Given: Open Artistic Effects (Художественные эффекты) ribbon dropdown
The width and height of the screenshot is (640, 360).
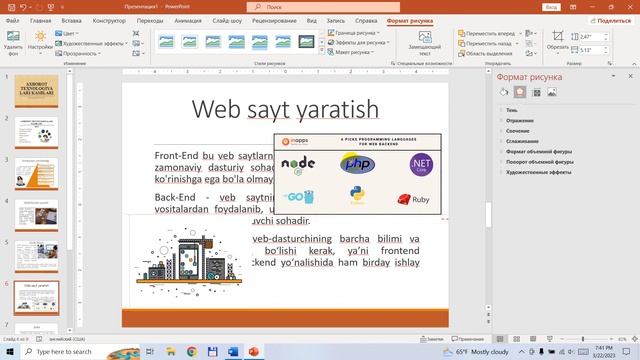Looking at the screenshot, I should tap(91, 43).
